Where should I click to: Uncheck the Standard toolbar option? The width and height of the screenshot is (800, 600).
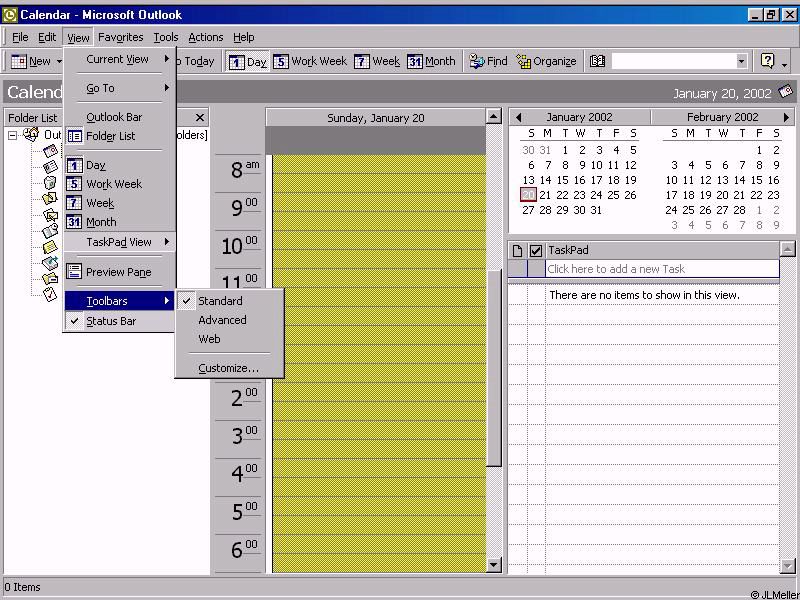220,301
